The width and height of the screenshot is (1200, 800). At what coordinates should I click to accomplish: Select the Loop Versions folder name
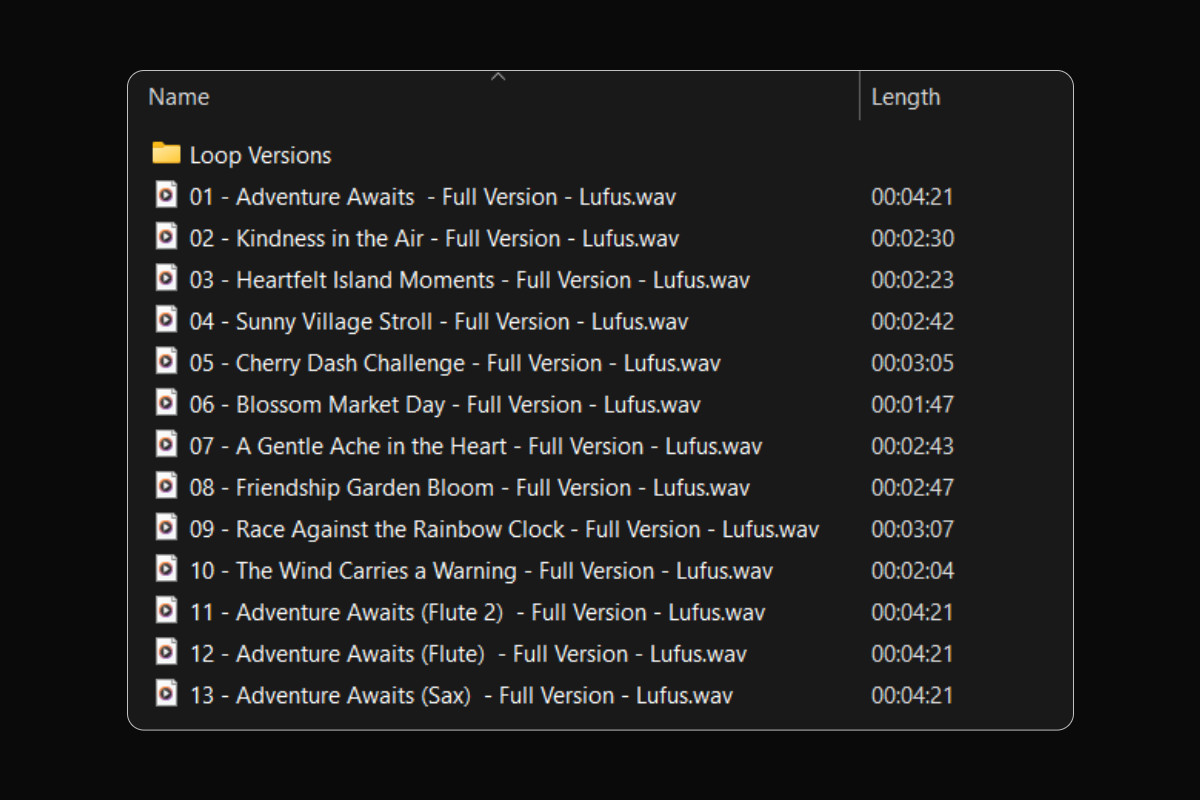[x=261, y=155]
